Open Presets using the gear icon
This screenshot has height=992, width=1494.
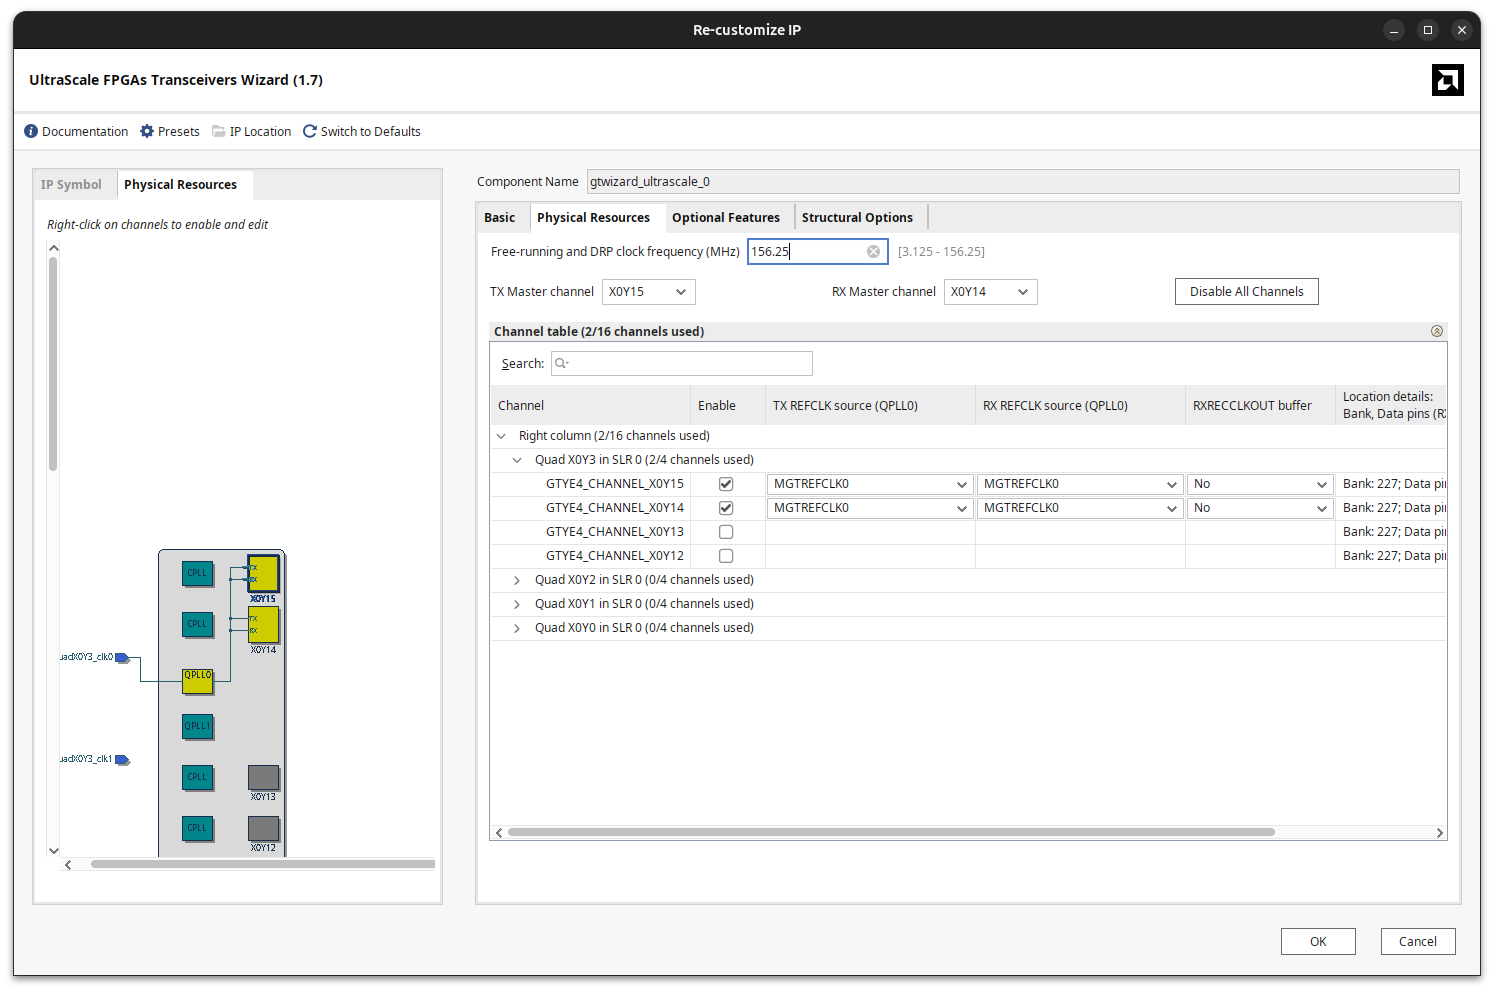tap(145, 131)
